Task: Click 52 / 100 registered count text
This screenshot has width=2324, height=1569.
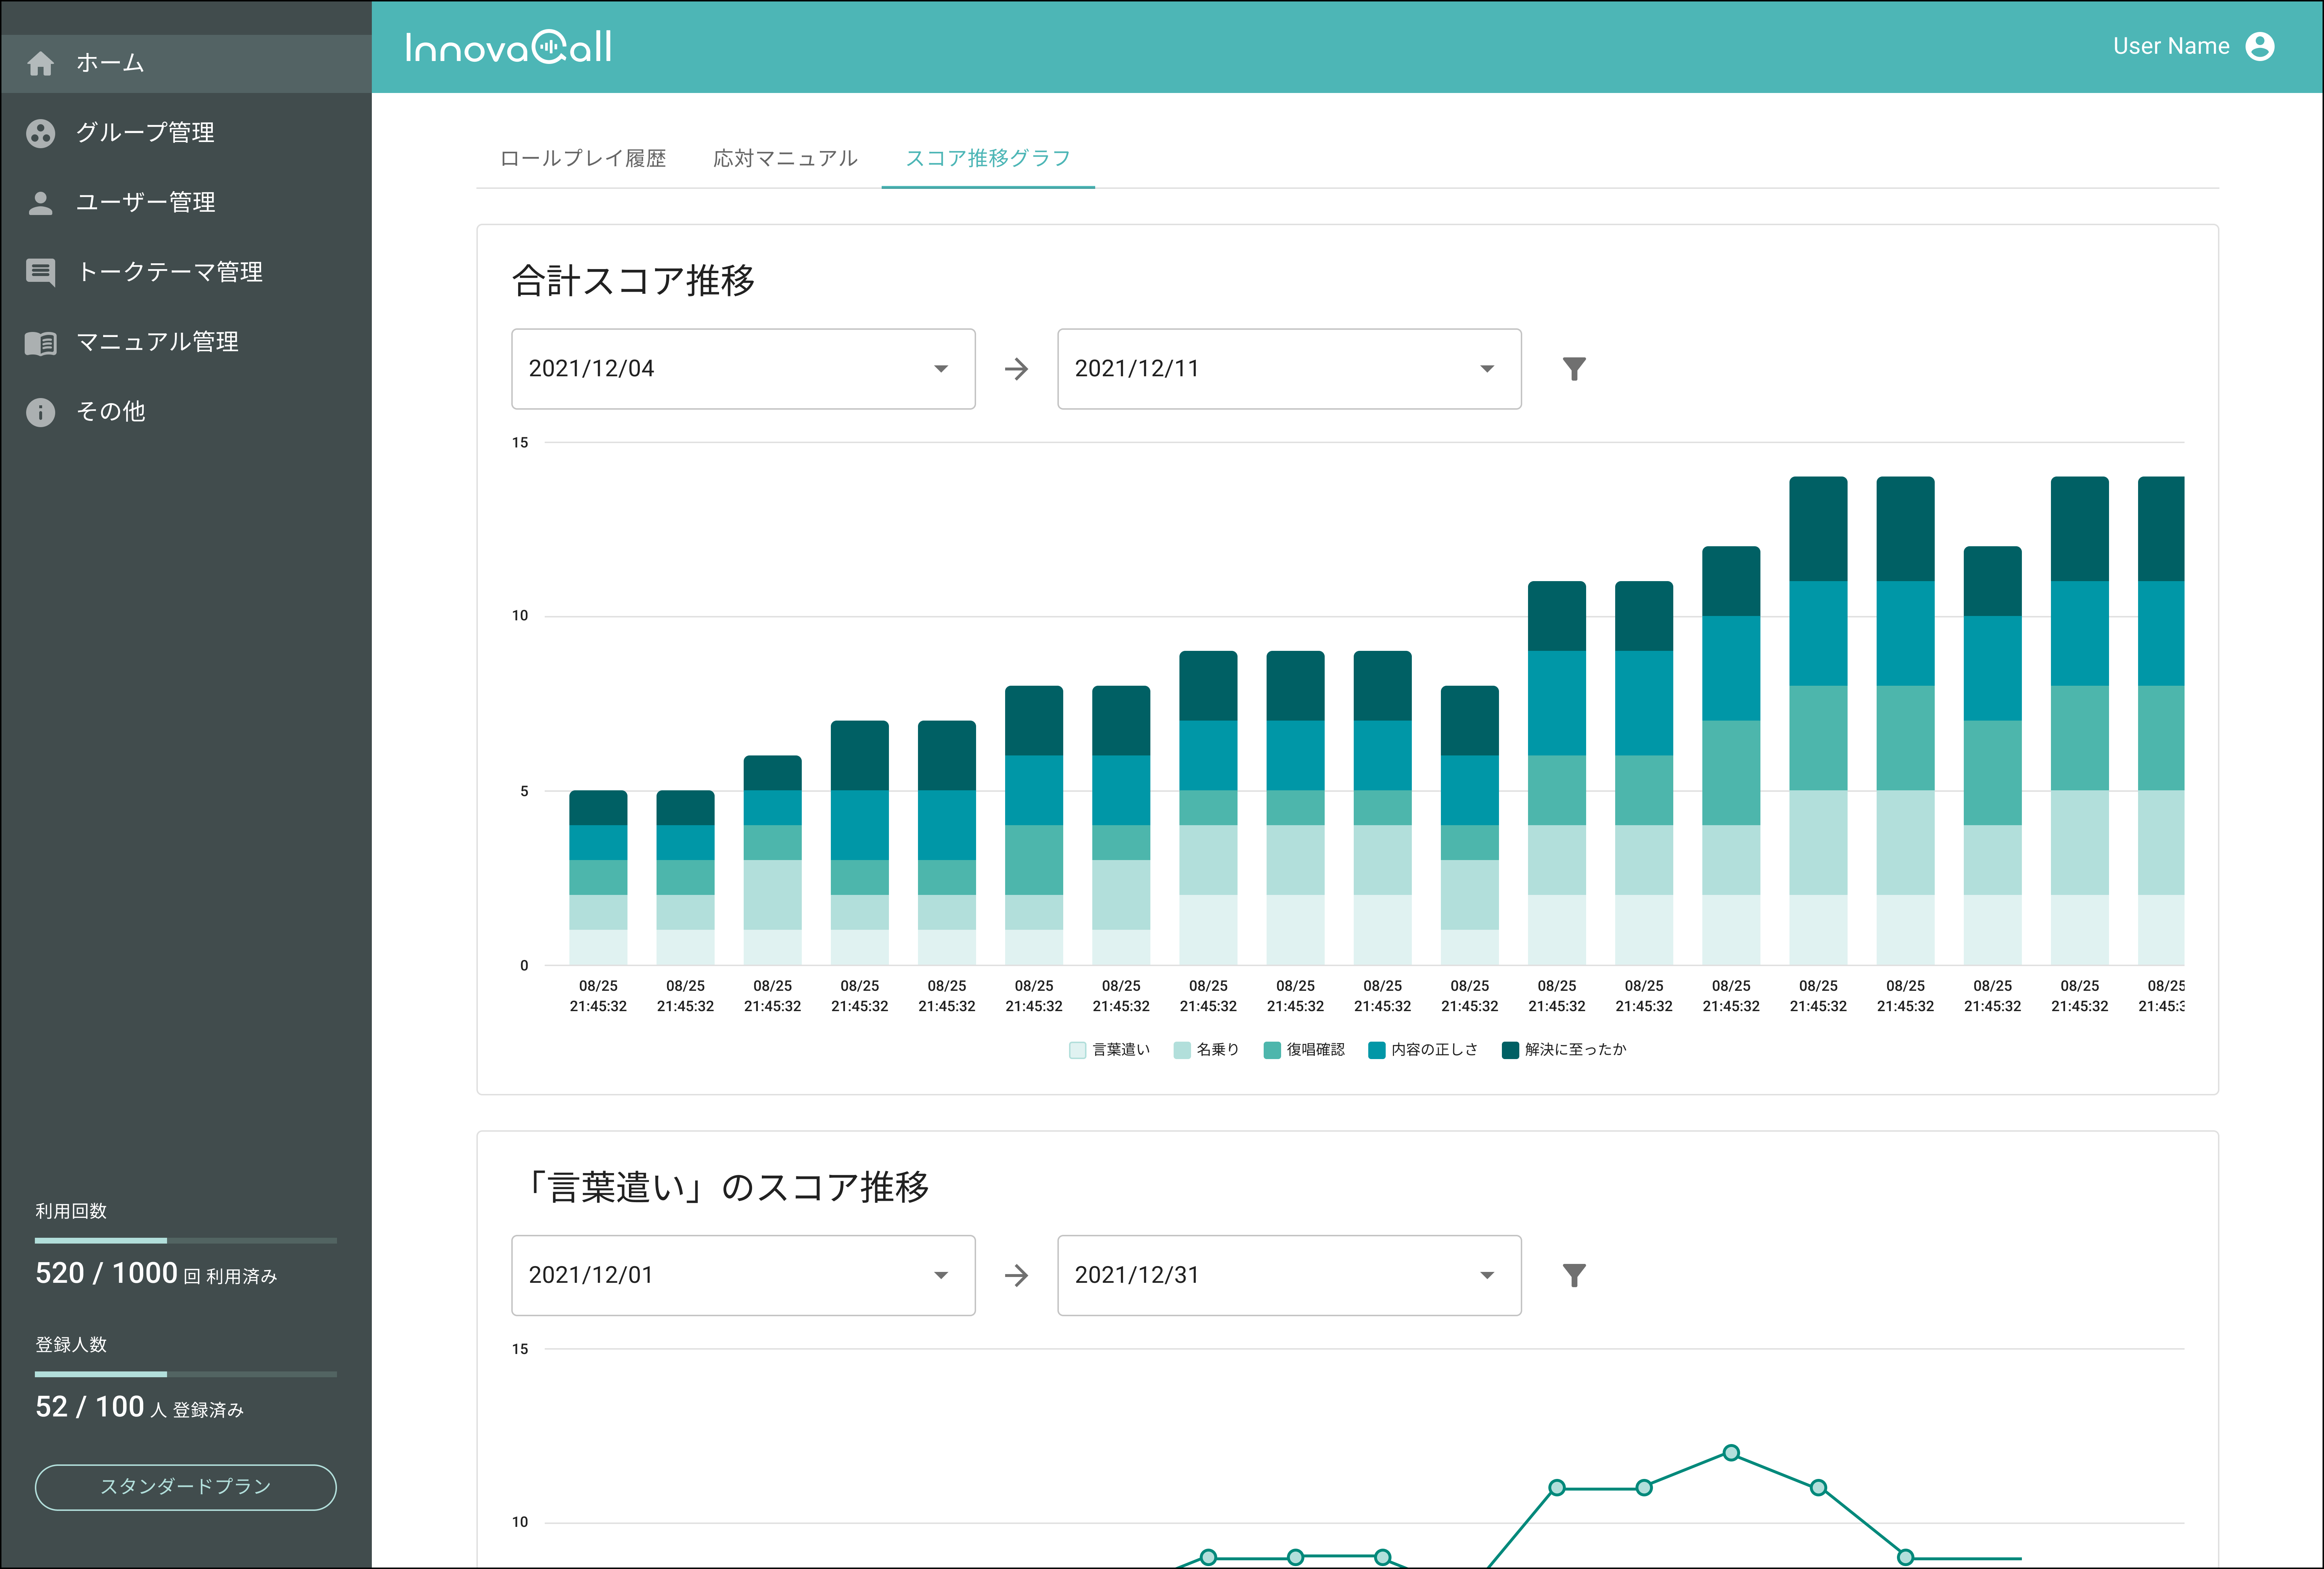Action: pyautogui.click(x=90, y=1407)
